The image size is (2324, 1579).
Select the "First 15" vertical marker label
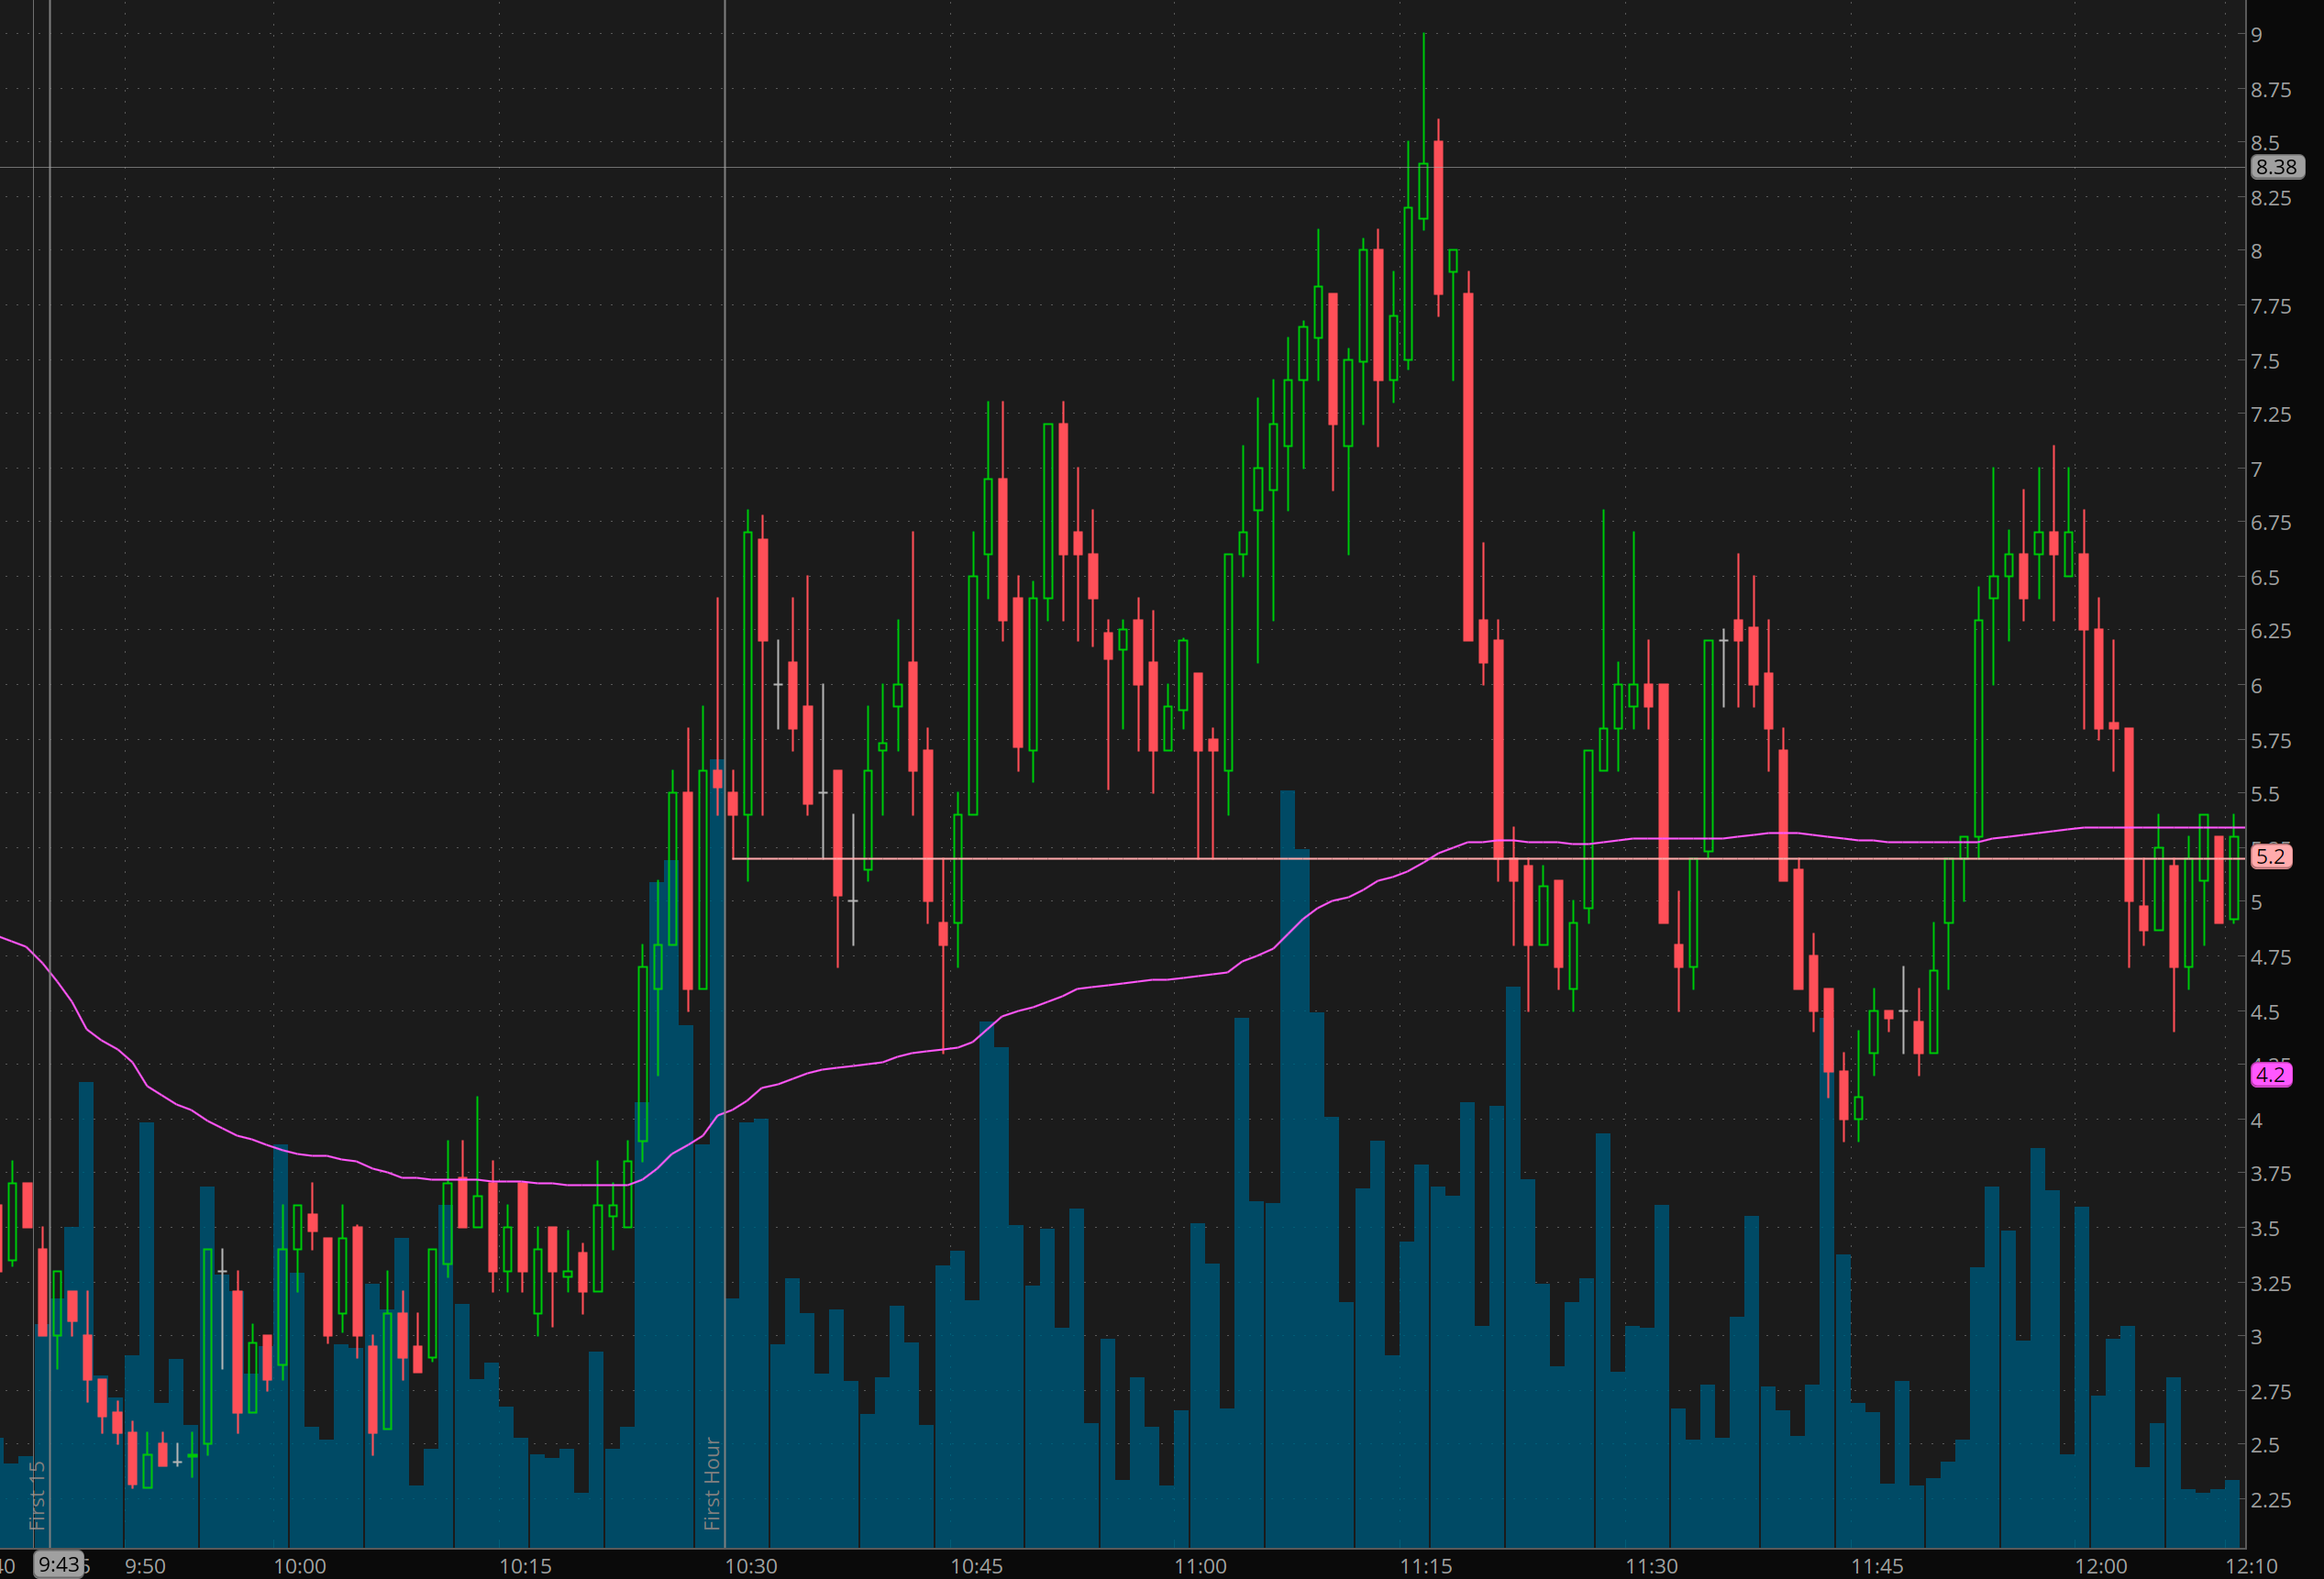(38, 1495)
